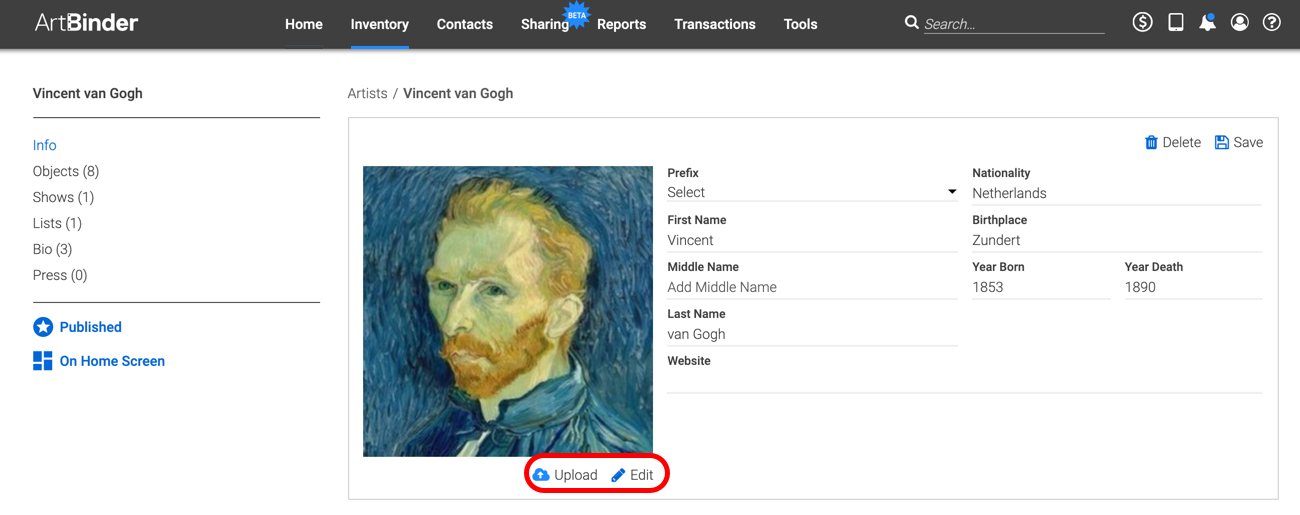The width and height of the screenshot is (1300, 515).
Task: Go to Transactions in top navigation
Action: [x=715, y=24]
